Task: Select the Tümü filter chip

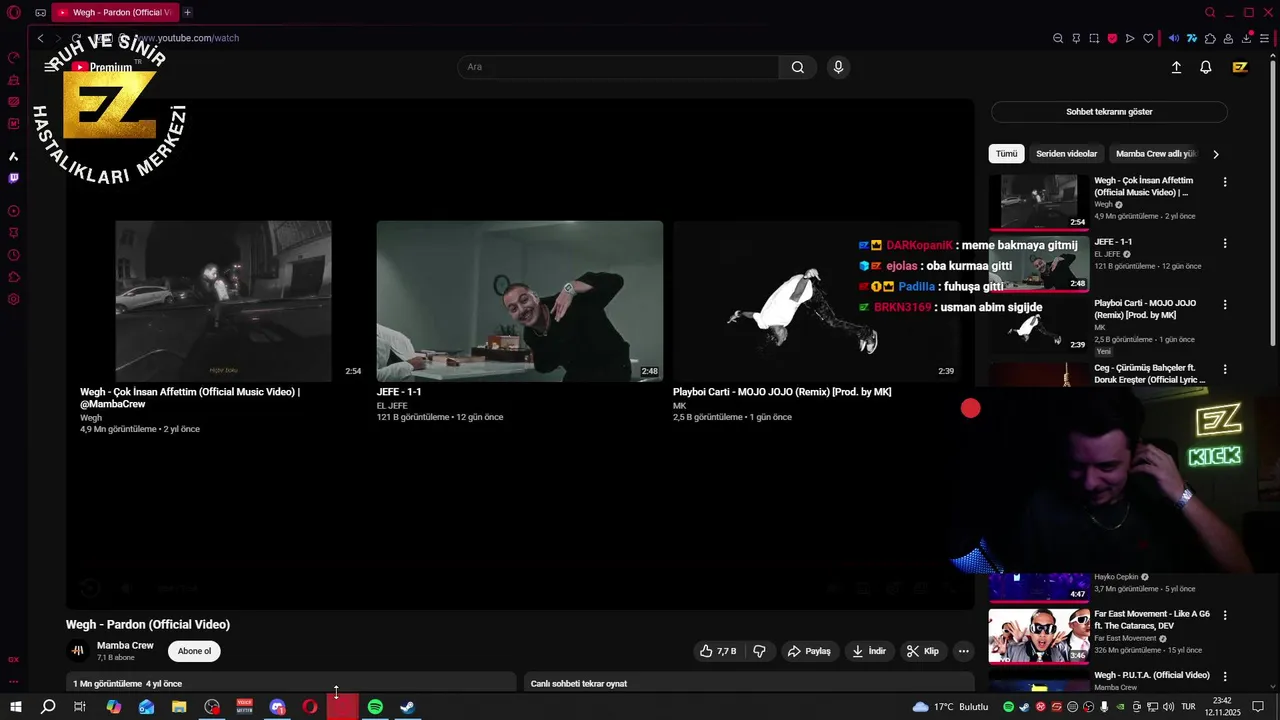Action: point(1006,154)
